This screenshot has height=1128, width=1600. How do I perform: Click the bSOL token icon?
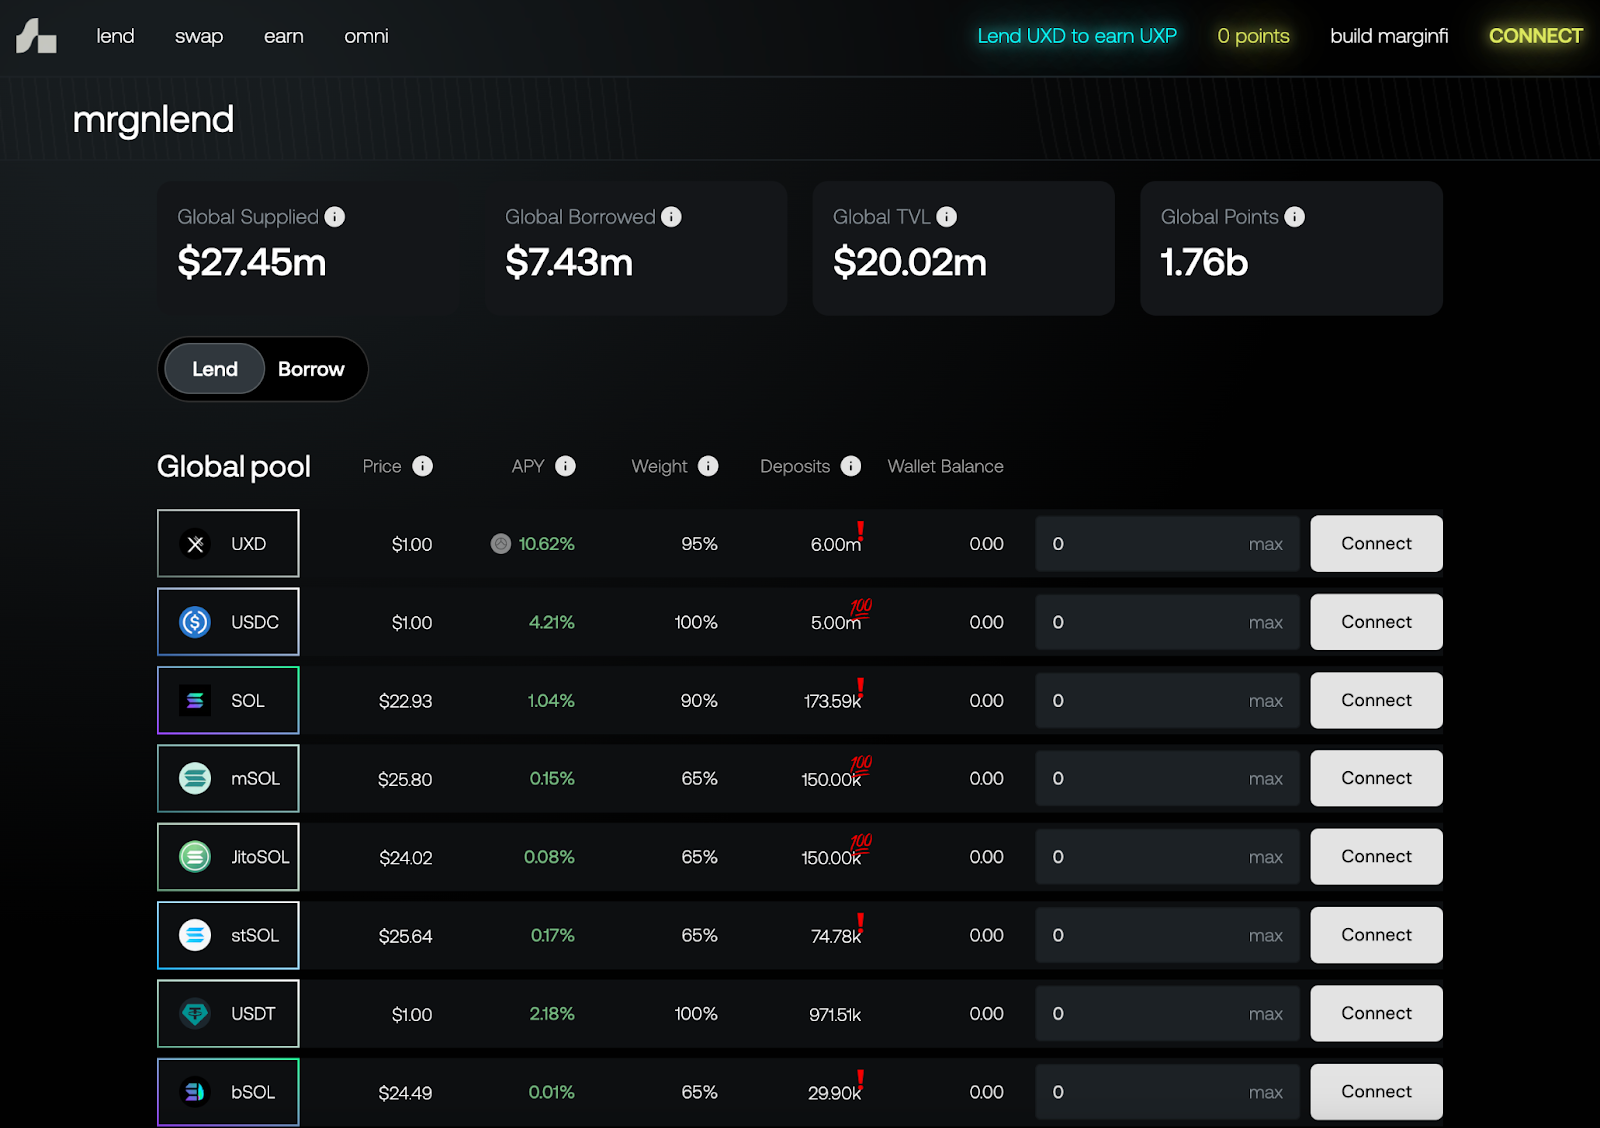tap(195, 1092)
